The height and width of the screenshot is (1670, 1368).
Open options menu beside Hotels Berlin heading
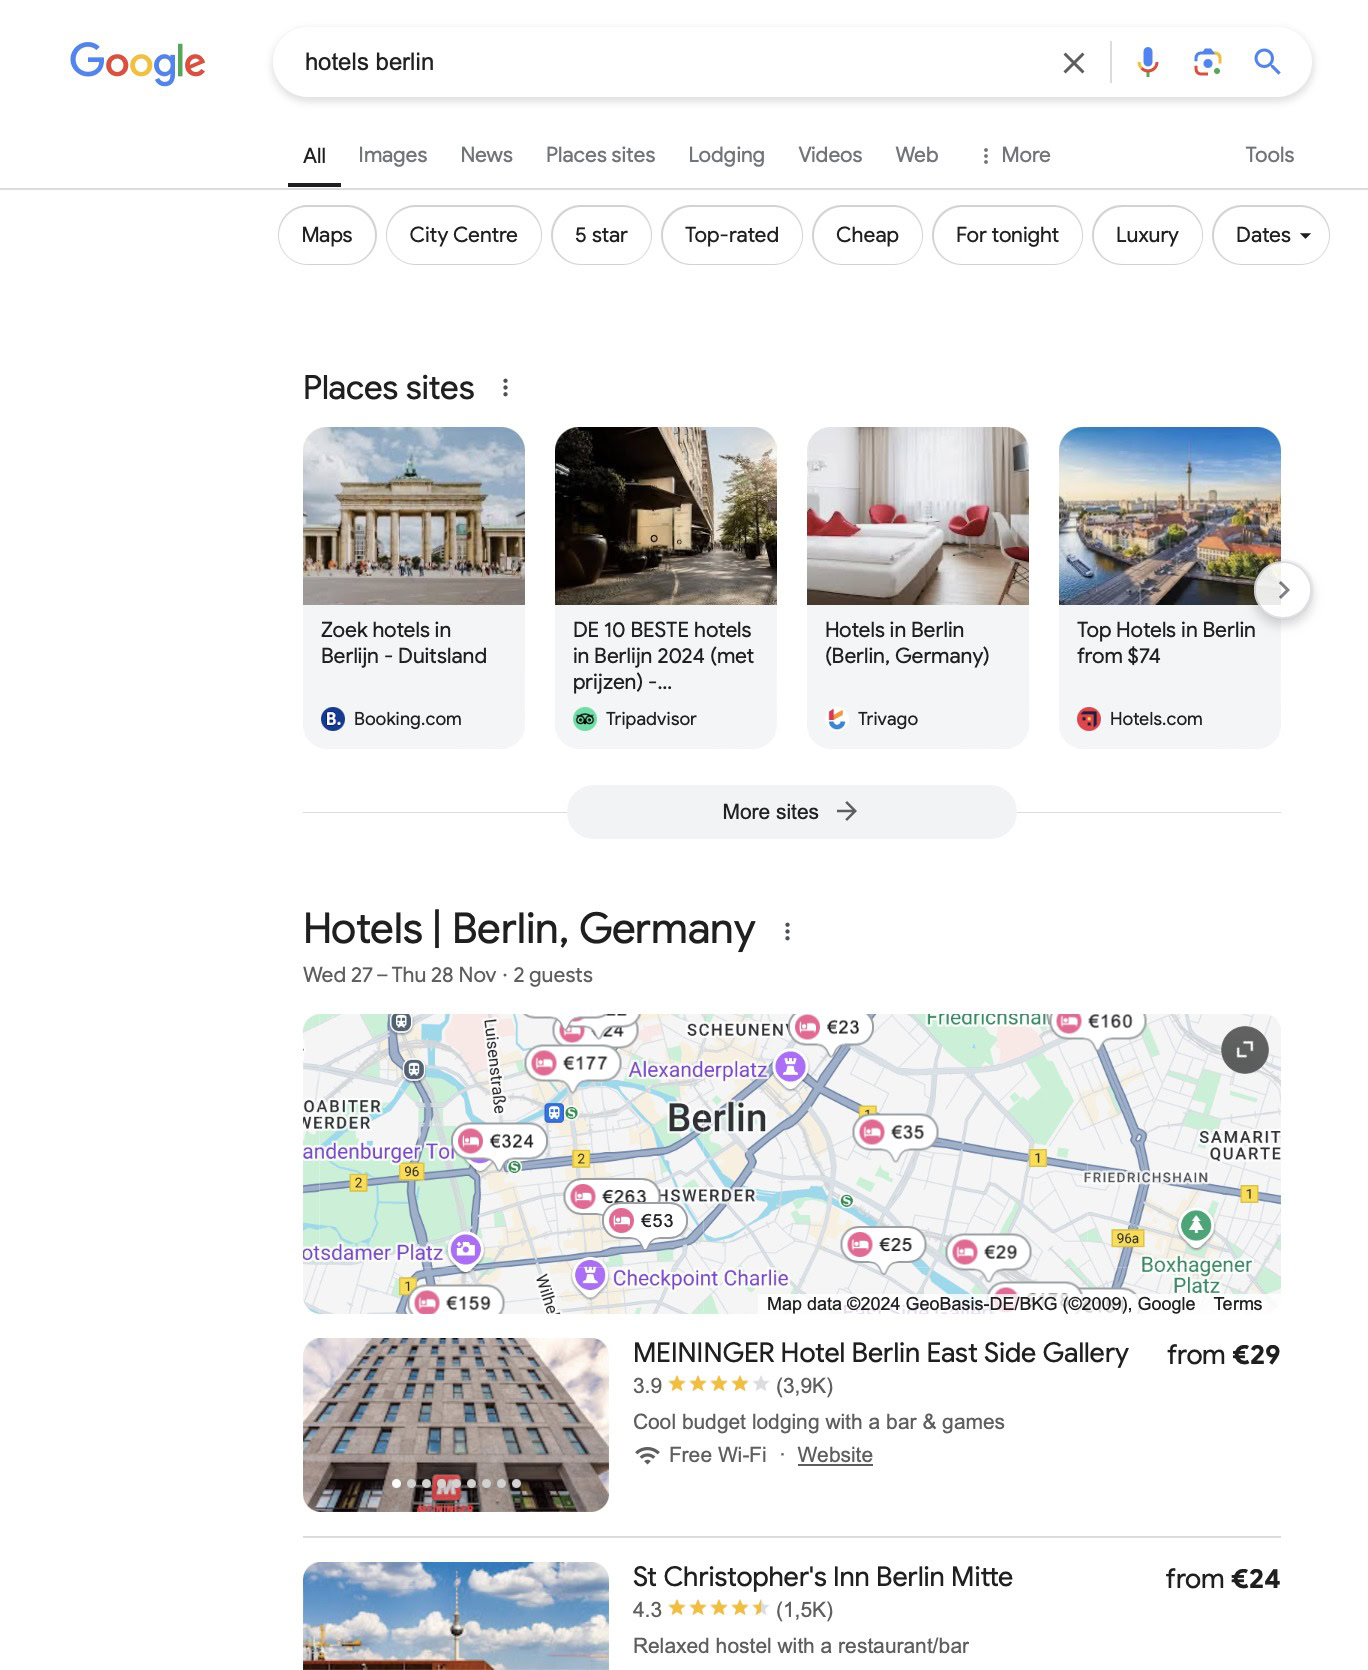[787, 932]
